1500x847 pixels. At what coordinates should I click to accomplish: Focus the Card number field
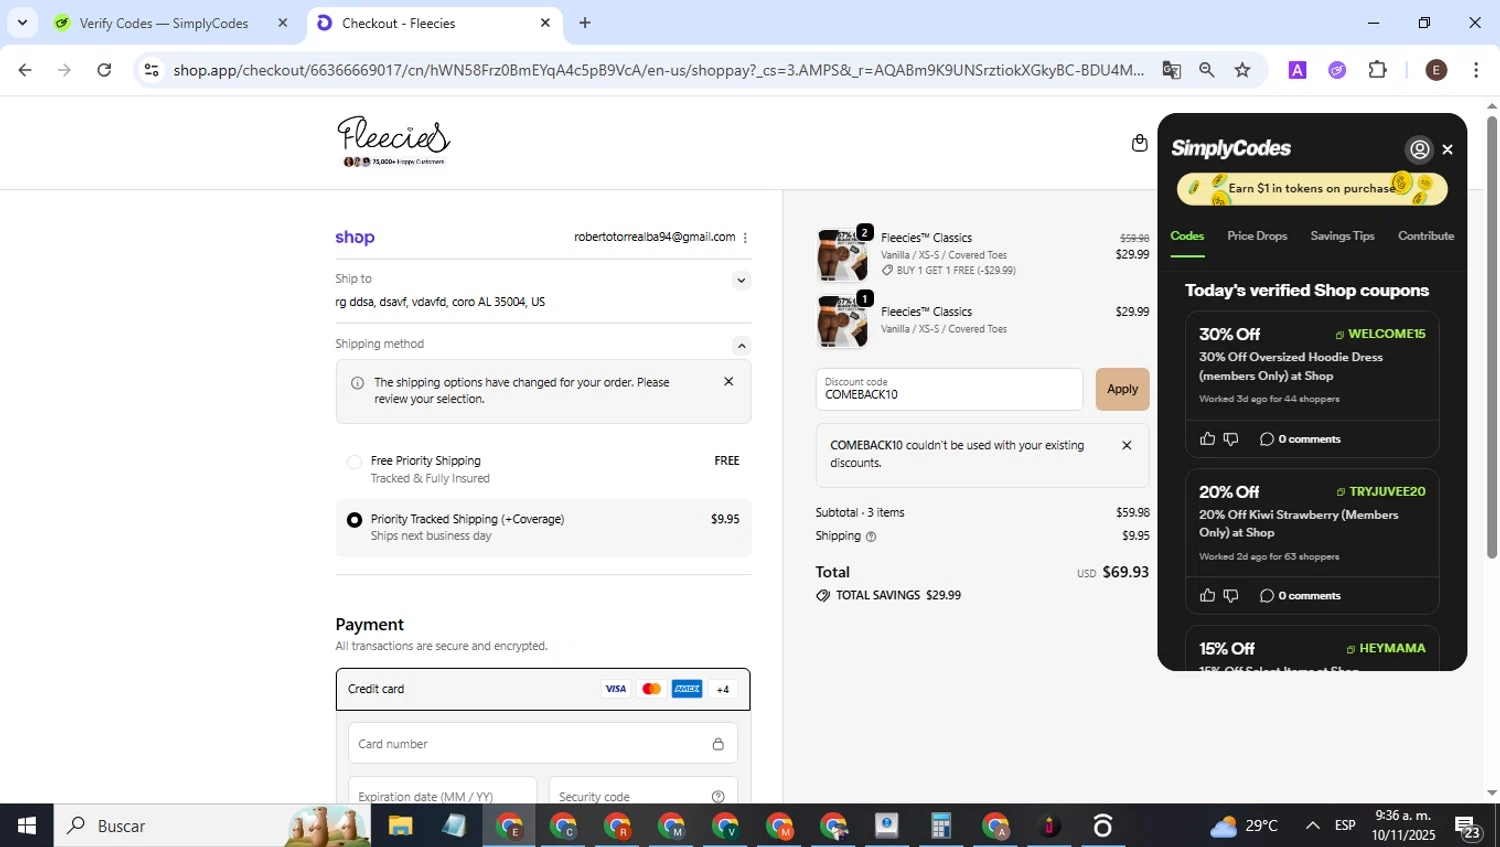click(x=543, y=743)
